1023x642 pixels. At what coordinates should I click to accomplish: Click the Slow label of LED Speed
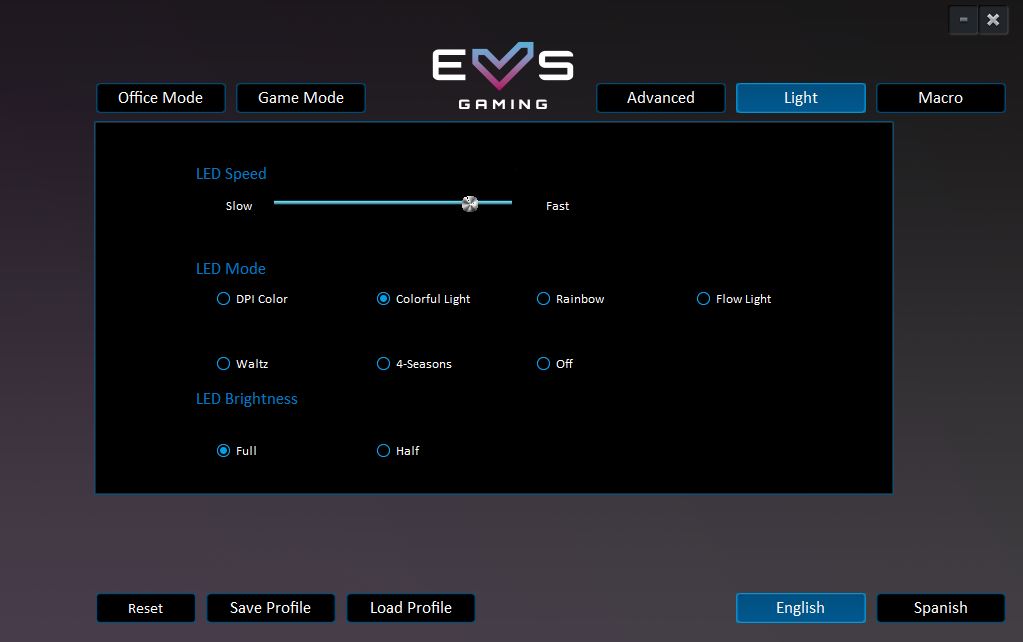pyautogui.click(x=239, y=206)
